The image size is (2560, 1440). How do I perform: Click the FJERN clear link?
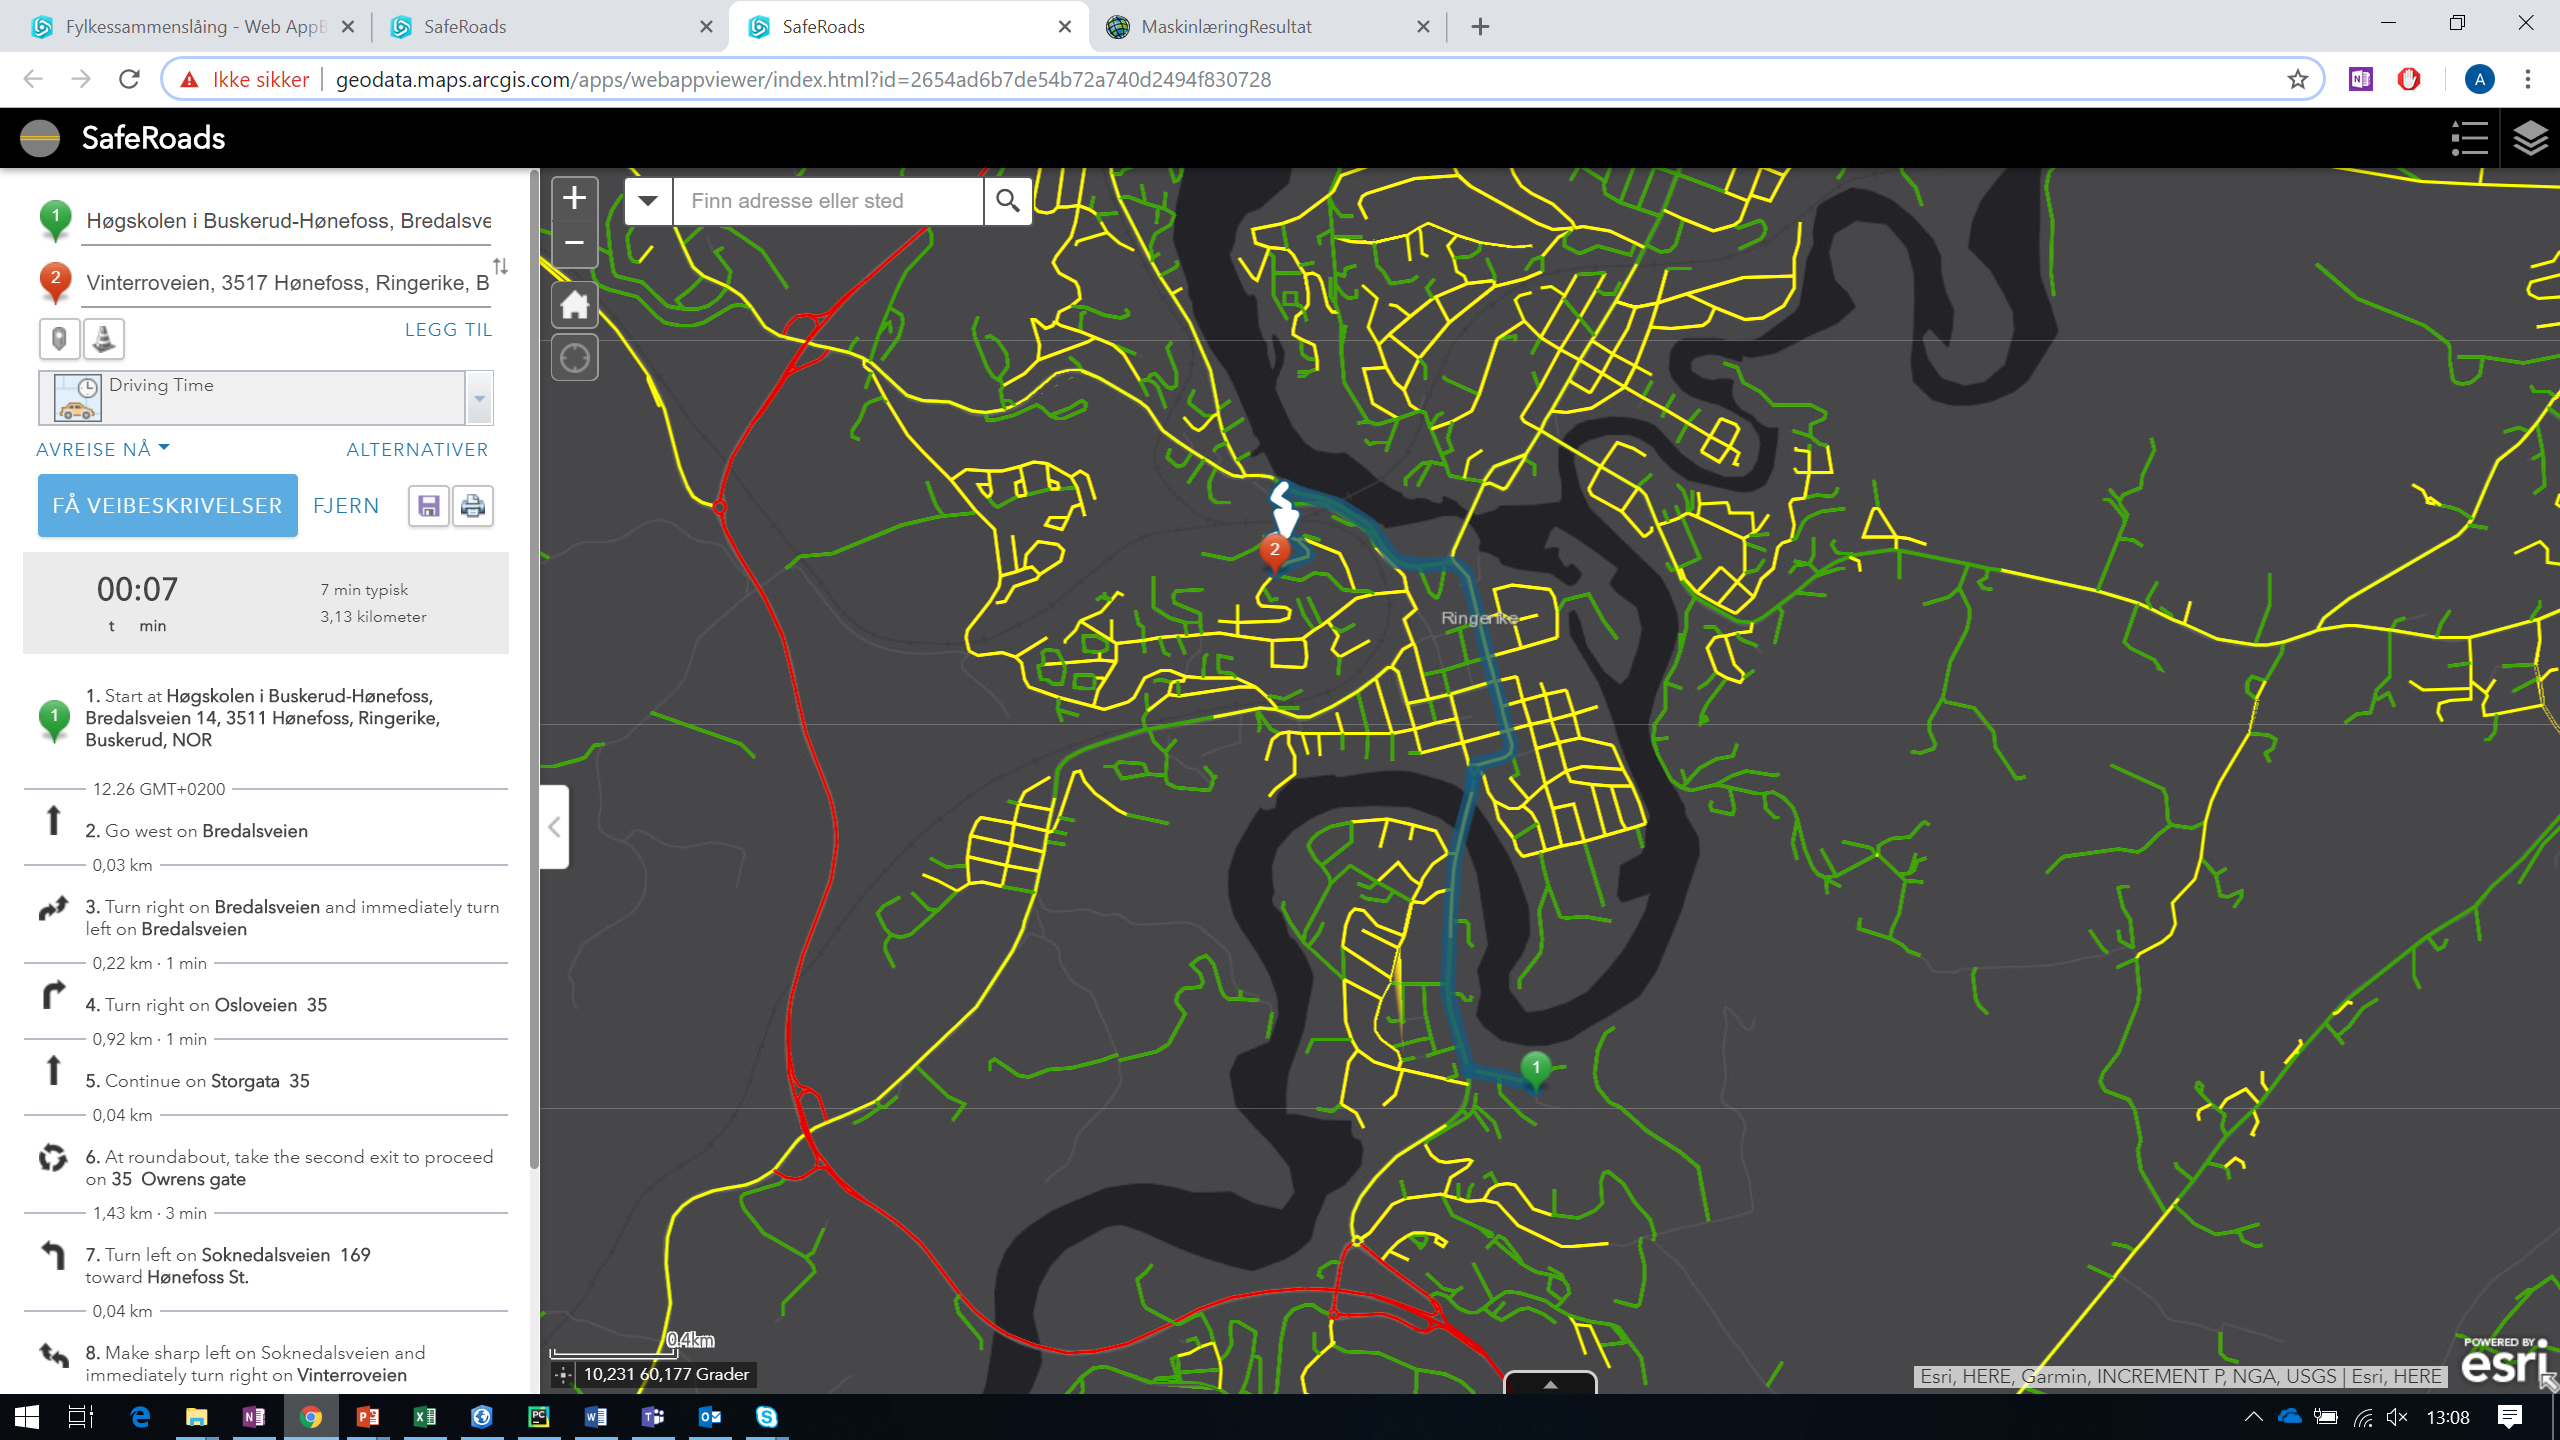click(x=346, y=506)
